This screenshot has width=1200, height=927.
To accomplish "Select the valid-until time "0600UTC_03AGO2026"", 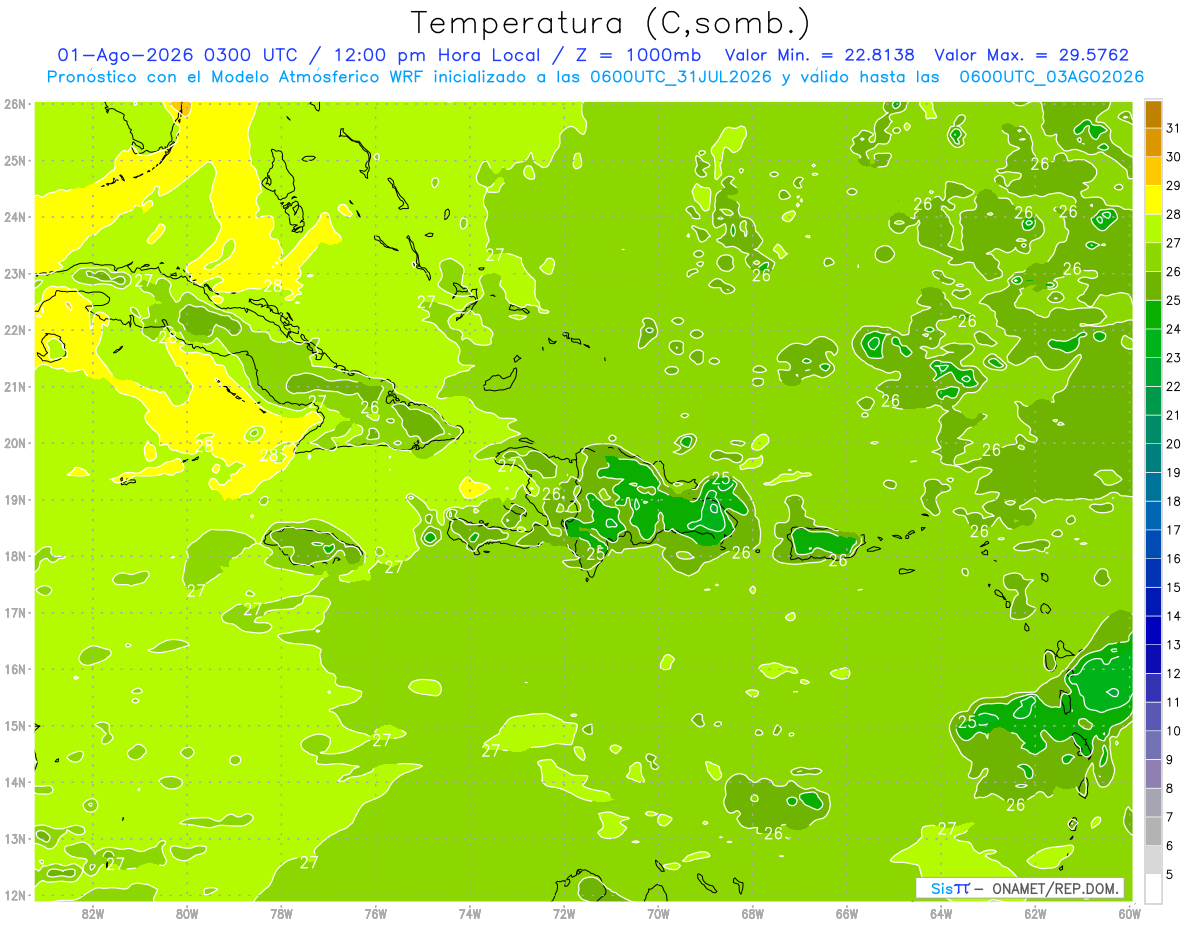I will click(1051, 76).
